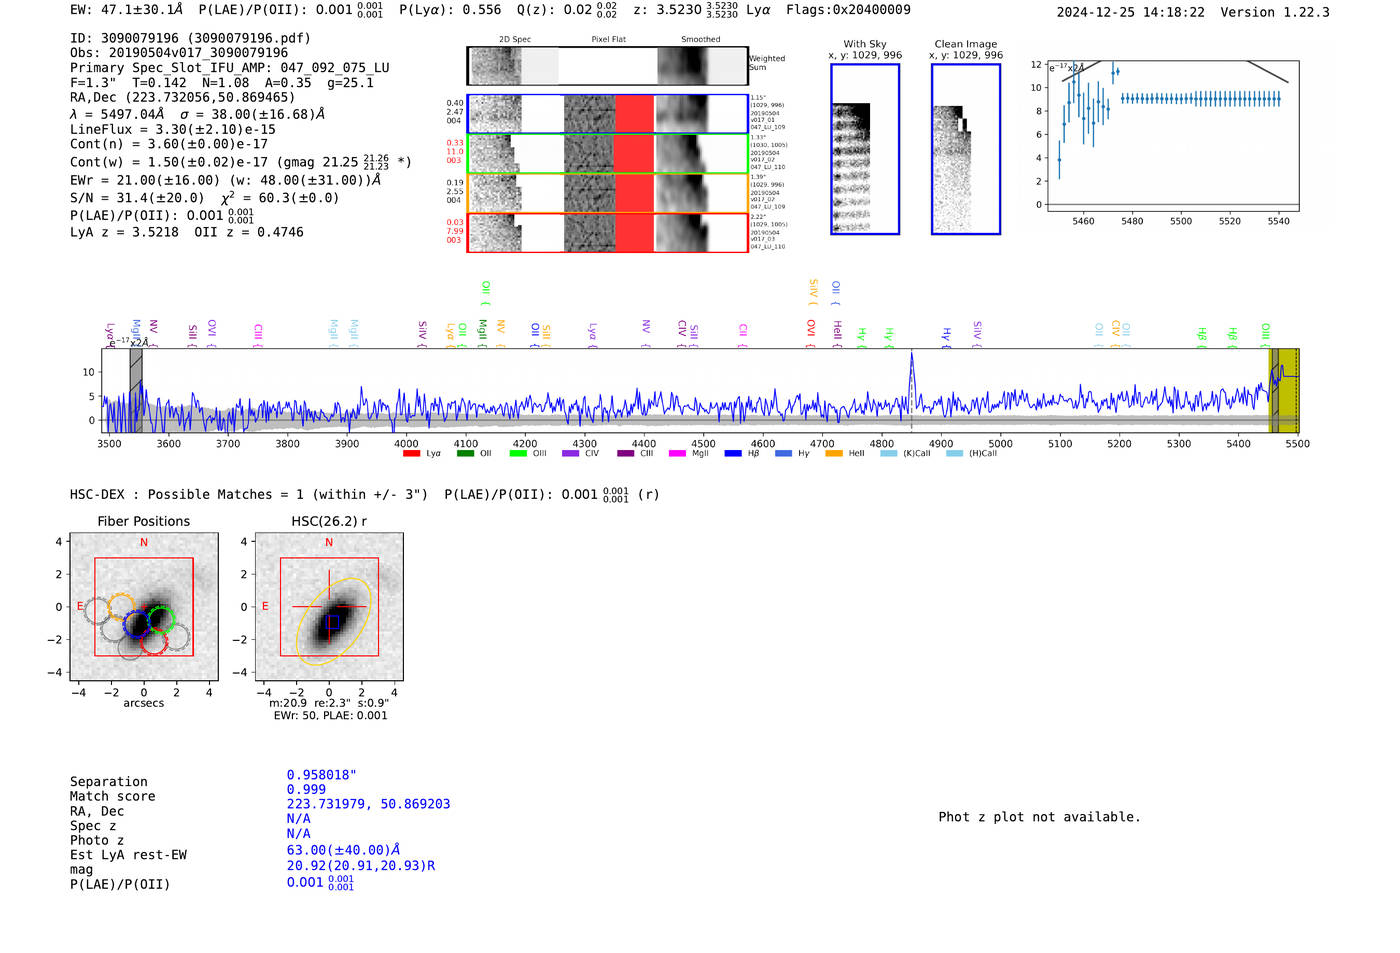Select the HSC-DEX : Possible Matches = 1 heading
1400x953 pixels.
pos(249,495)
